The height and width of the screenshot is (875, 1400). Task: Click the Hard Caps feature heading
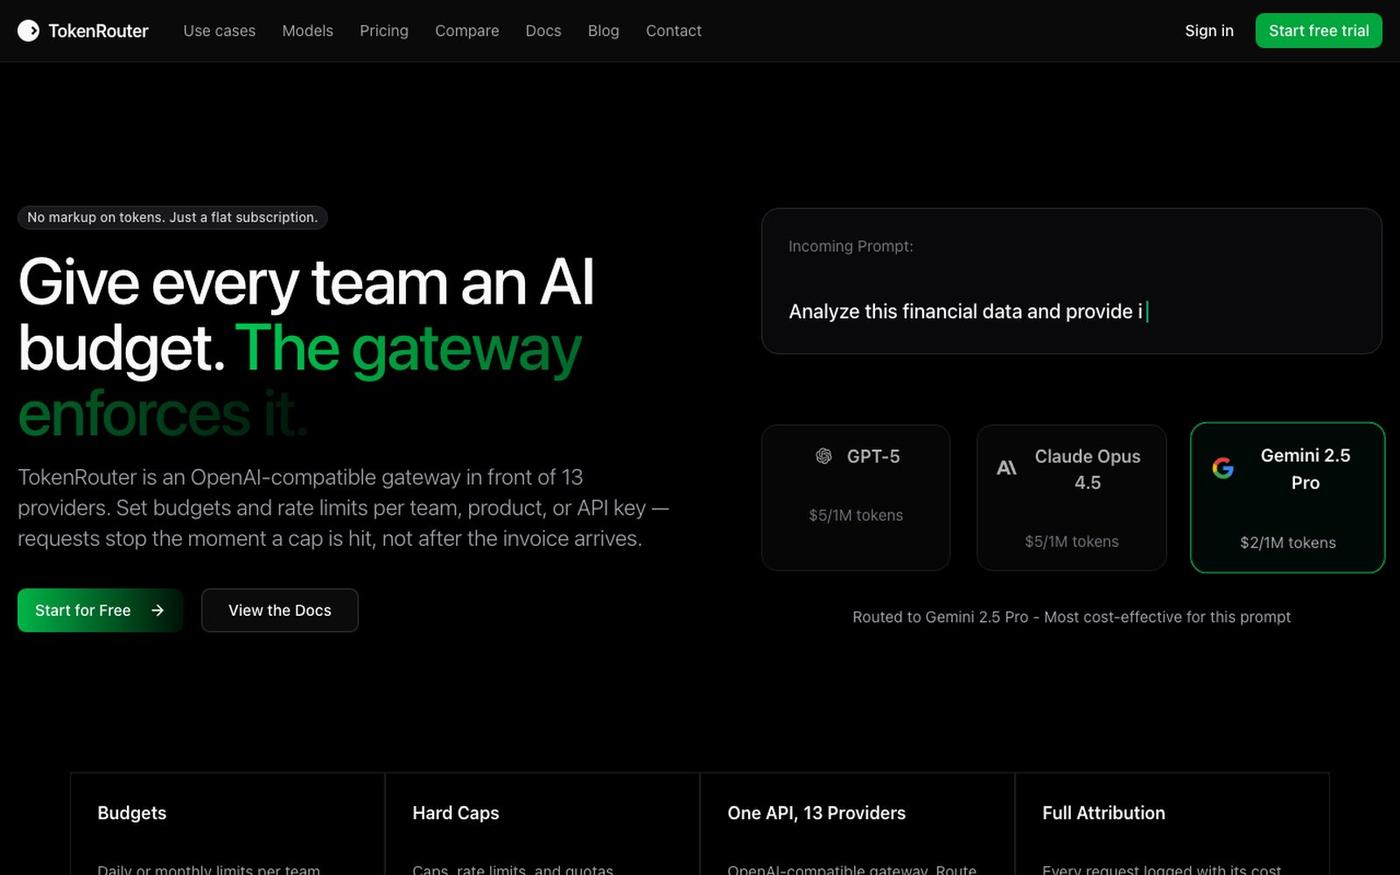click(455, 813)
